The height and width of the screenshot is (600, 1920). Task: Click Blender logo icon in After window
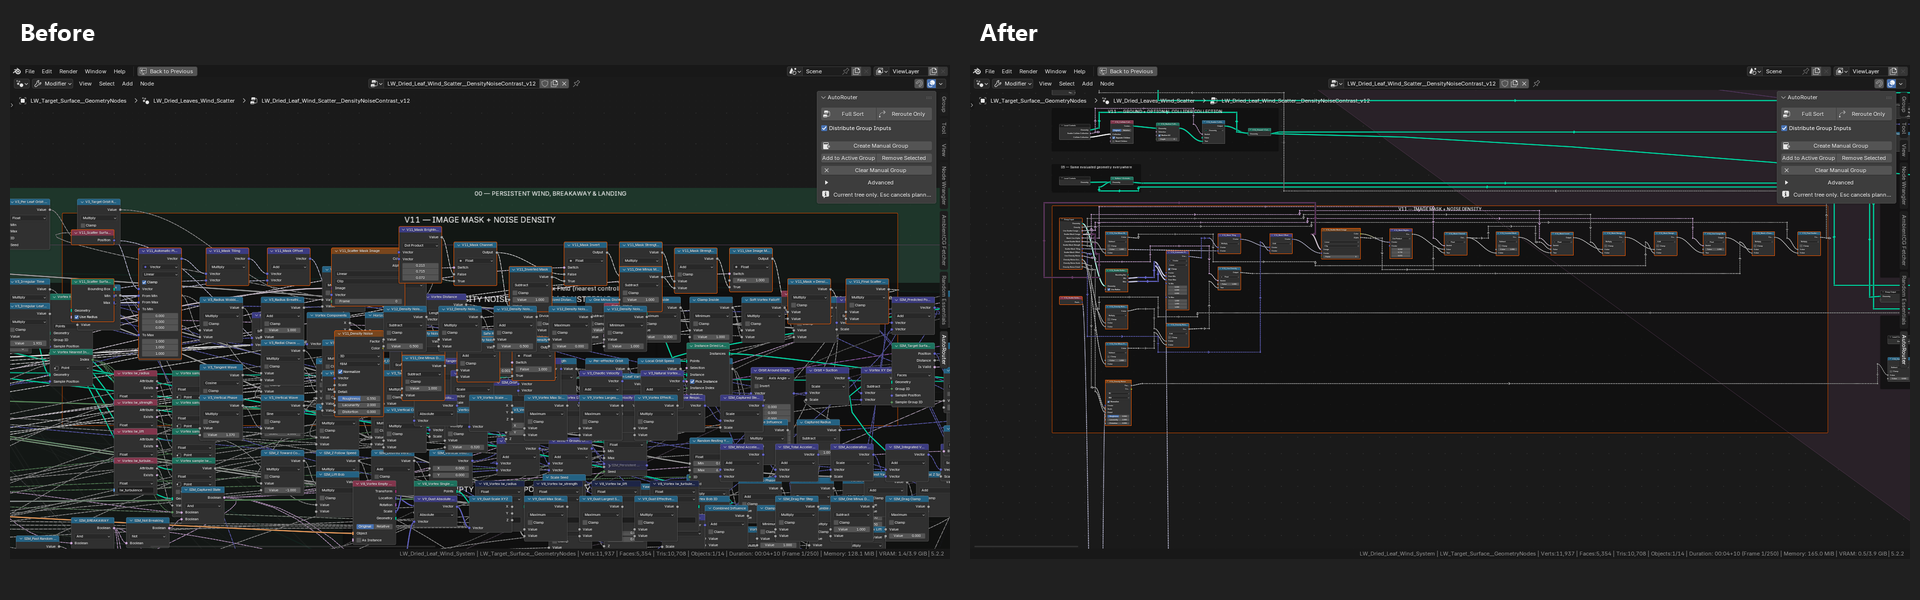click(977, 71)
